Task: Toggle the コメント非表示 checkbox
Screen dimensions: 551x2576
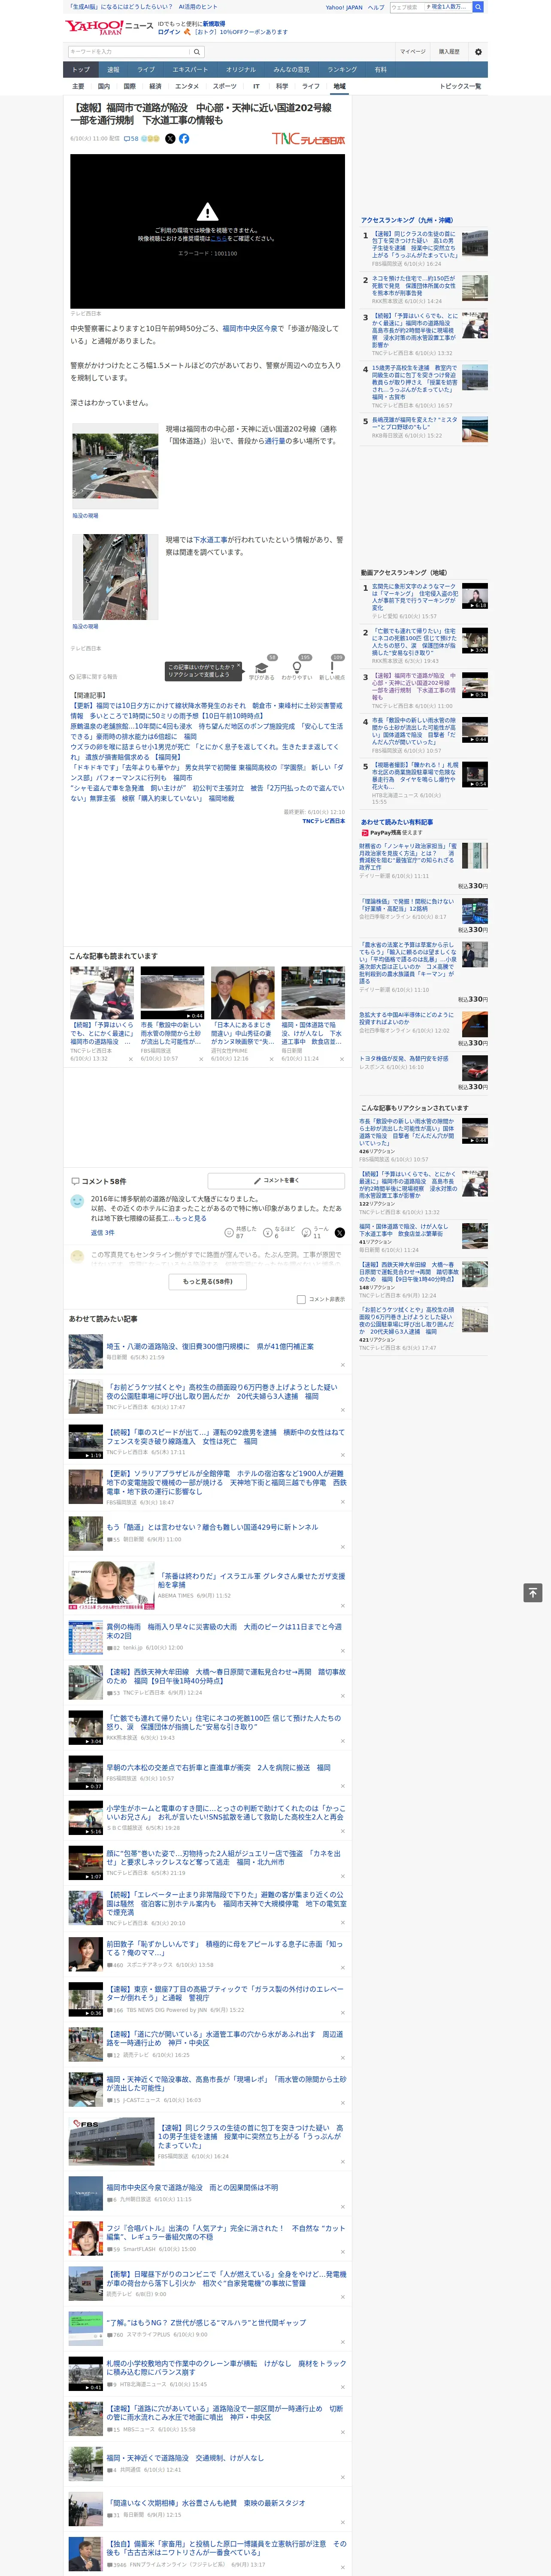Action: (301, 1300)
